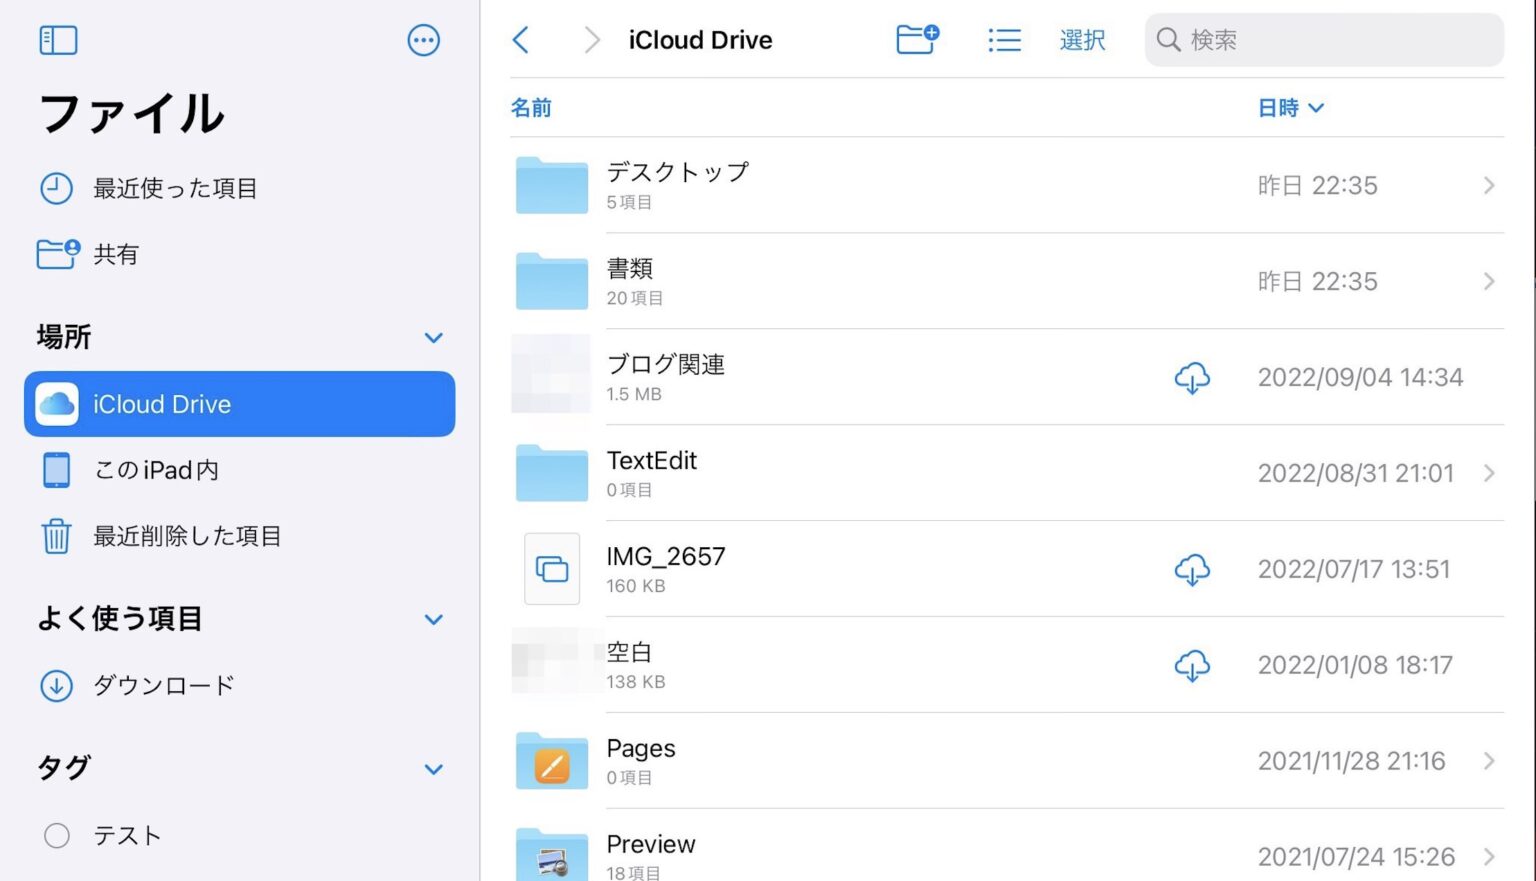Open the Pages folder icon
The width and height of the screenshot is (1536, 881).
click(552, 761)
